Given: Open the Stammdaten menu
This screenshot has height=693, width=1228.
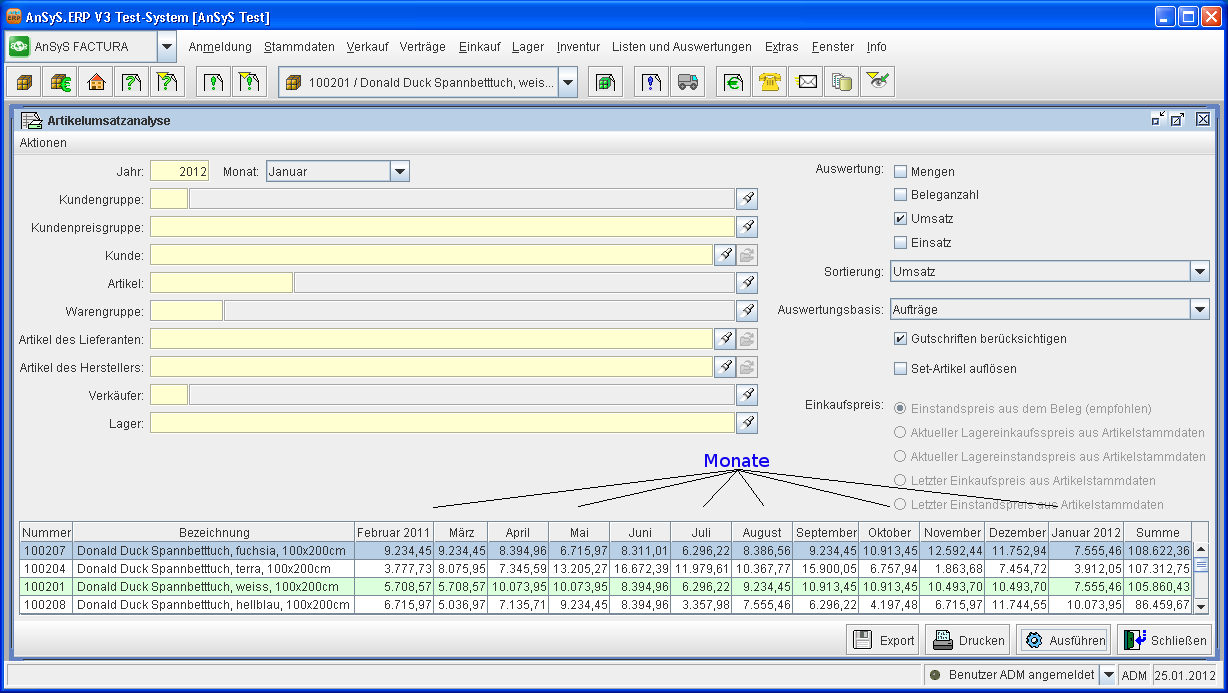Looking at the screenshot, I should coord(299,47).
